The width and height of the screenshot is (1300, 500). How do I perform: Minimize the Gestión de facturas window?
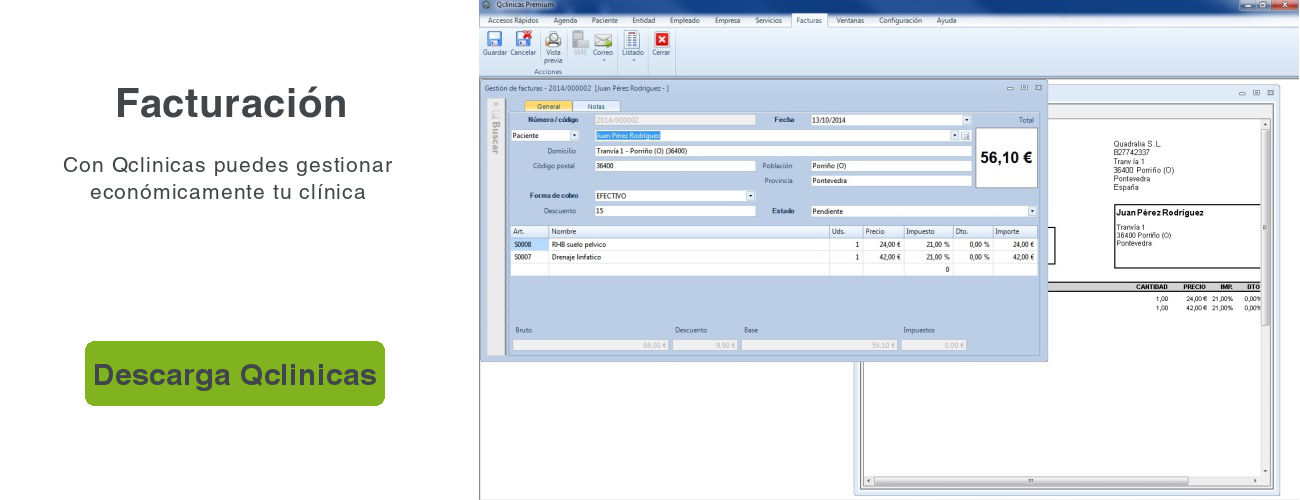(x=1010, y=88)
